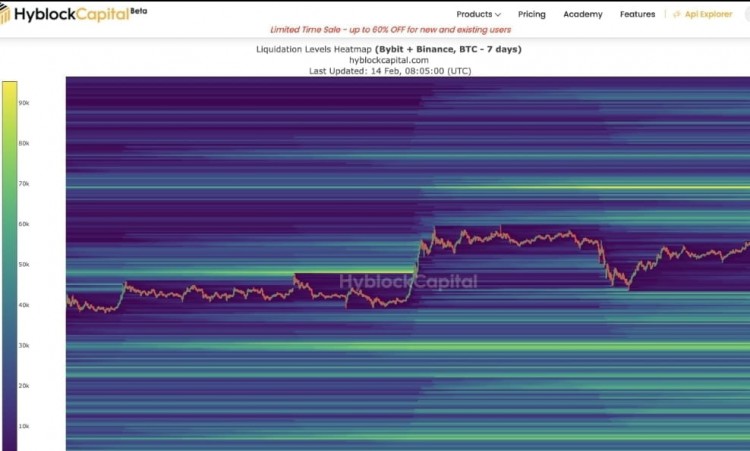The image size is (750, 451).
Task: Open the Features page
Action: click(x=637, y=14)
